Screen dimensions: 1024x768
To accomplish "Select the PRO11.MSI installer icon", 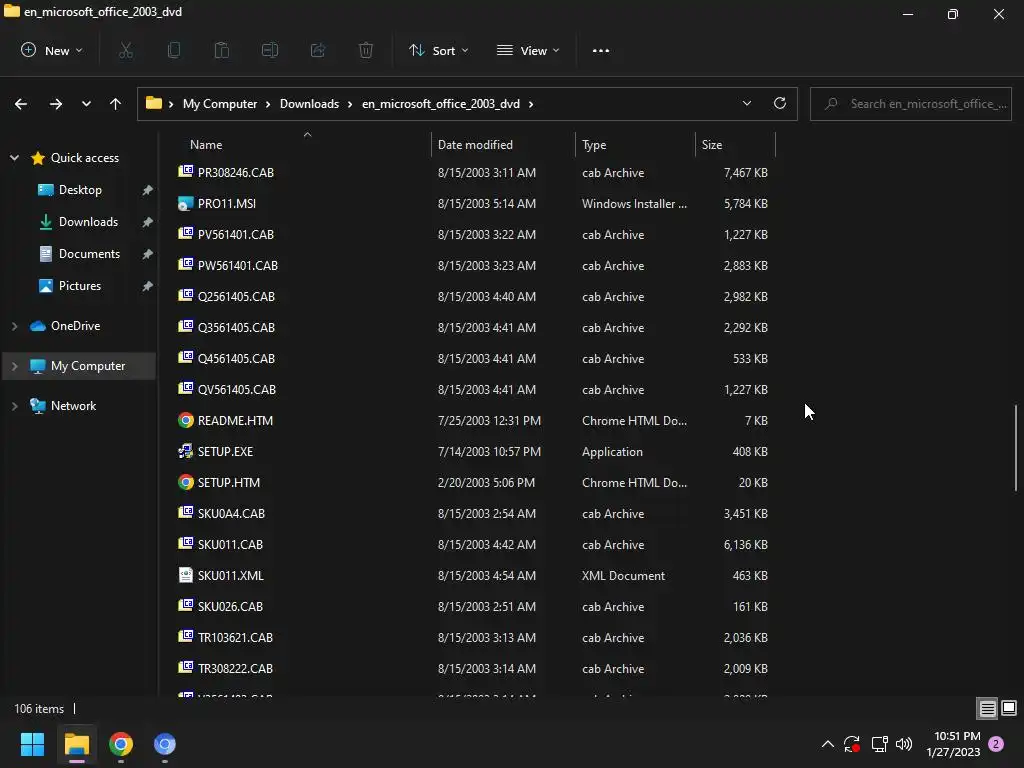I will tap(185, 203).
